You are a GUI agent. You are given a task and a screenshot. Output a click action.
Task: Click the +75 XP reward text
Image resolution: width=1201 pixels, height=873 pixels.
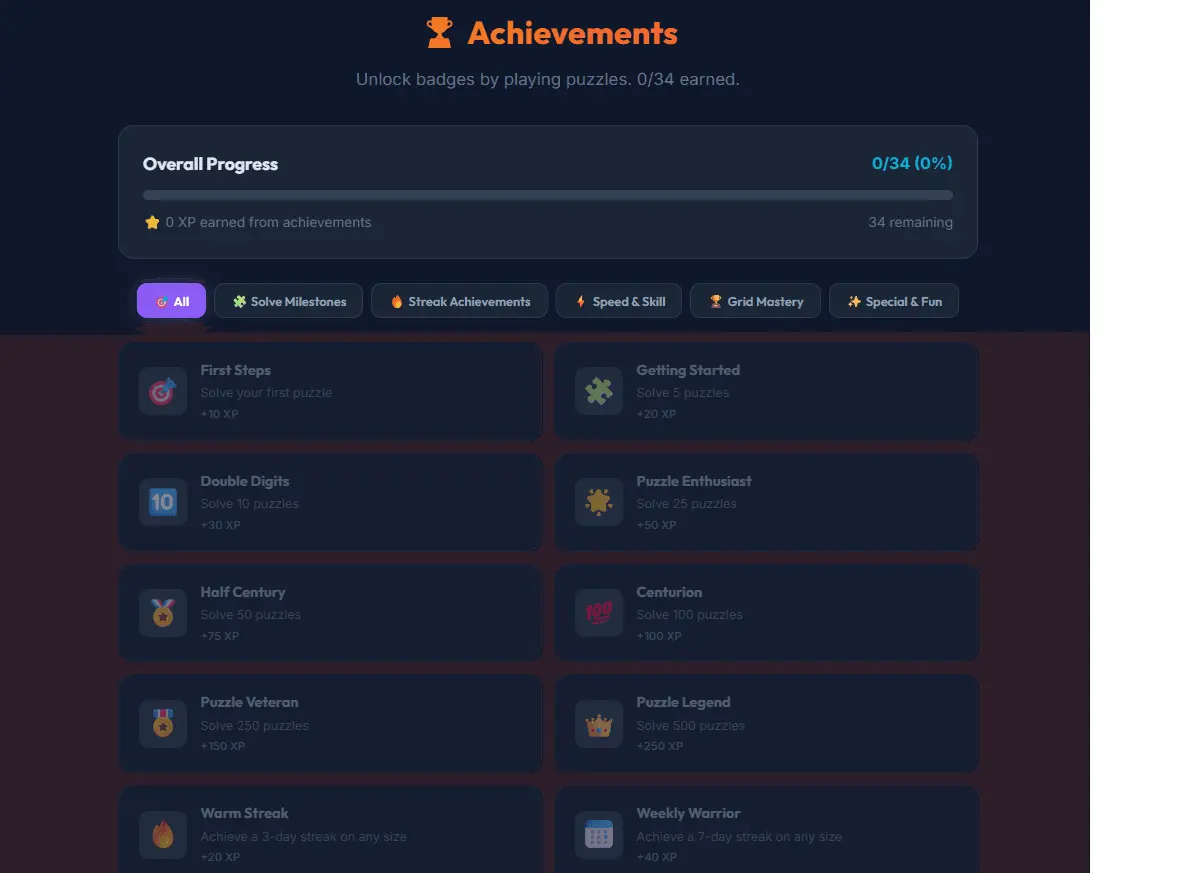coord(220,636)
